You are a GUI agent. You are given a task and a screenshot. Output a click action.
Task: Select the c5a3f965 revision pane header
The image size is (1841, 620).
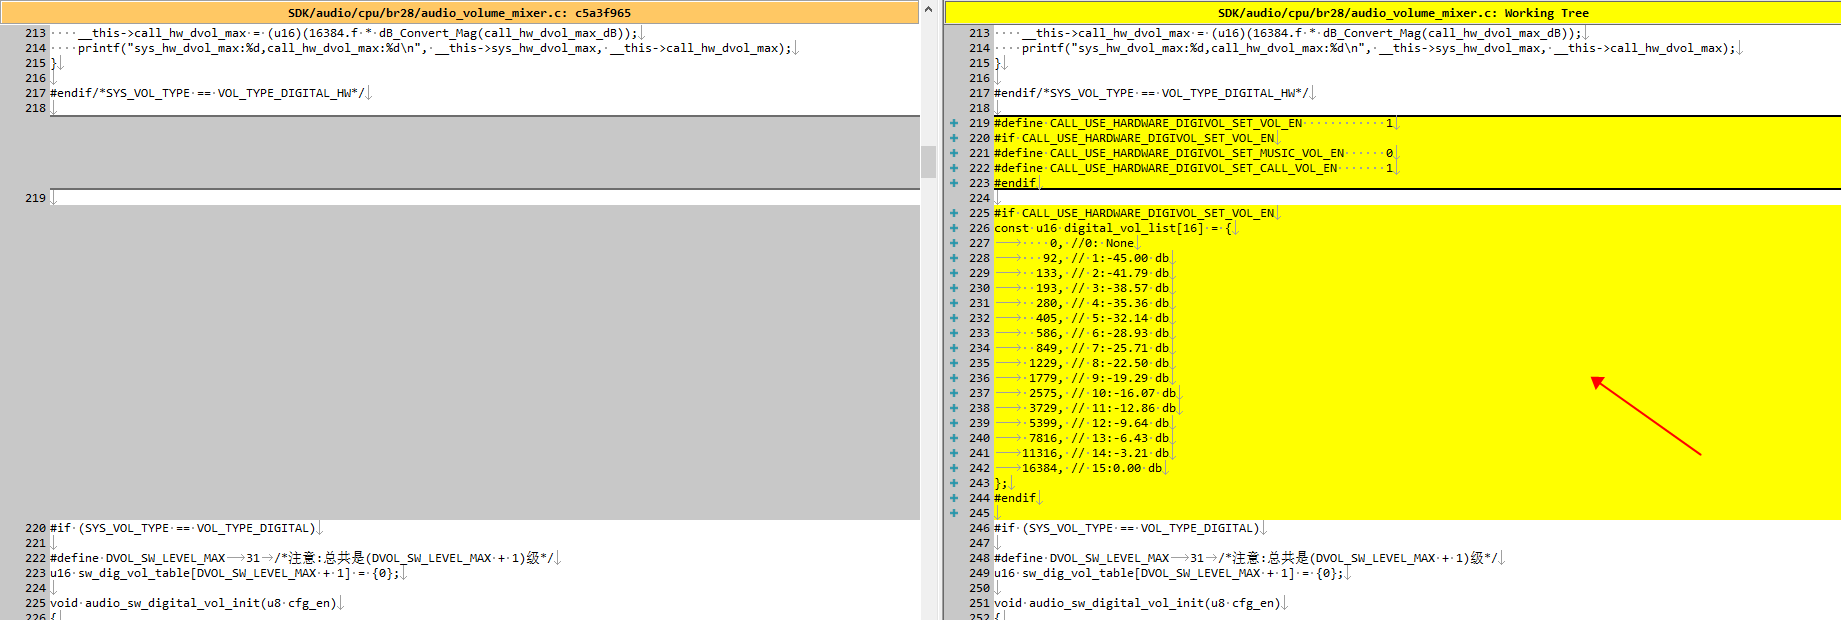[460, 13]
